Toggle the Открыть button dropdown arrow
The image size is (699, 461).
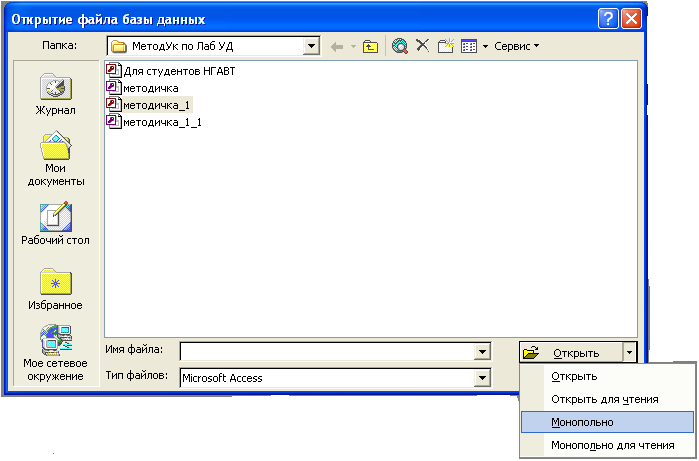click(x=629, y=353)
